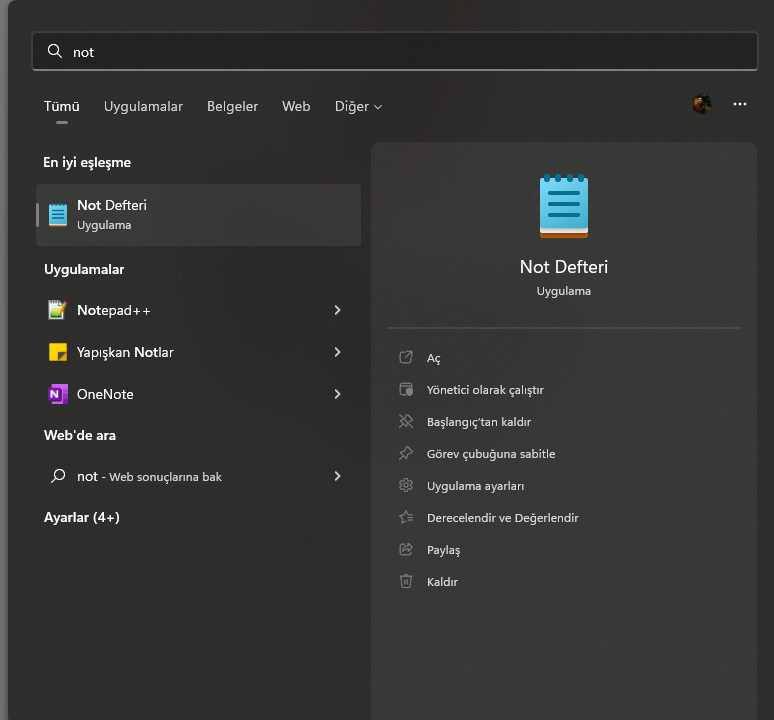The image size is (774, 720).
Task: Open the three-dot more options menu
Action: click(740, 104)
